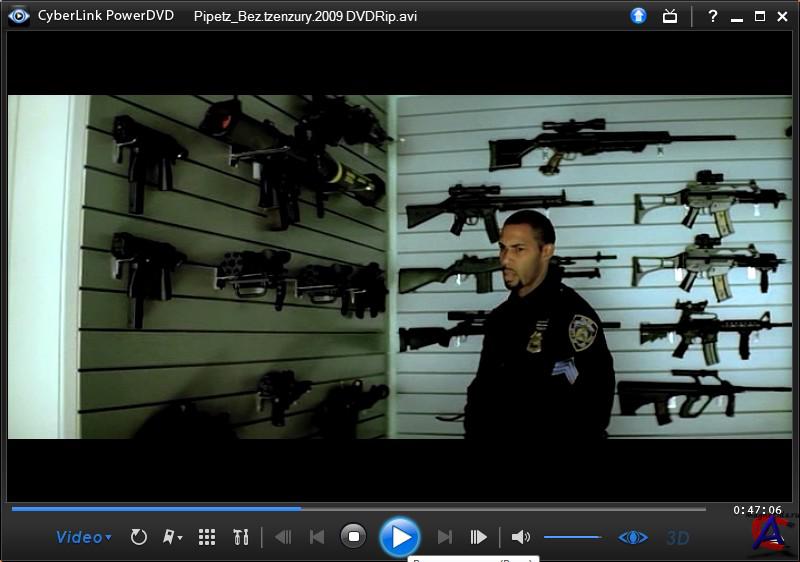The height and width of the screenshot is (562, 800).
Task: Stop video playback
Action: 353,537
